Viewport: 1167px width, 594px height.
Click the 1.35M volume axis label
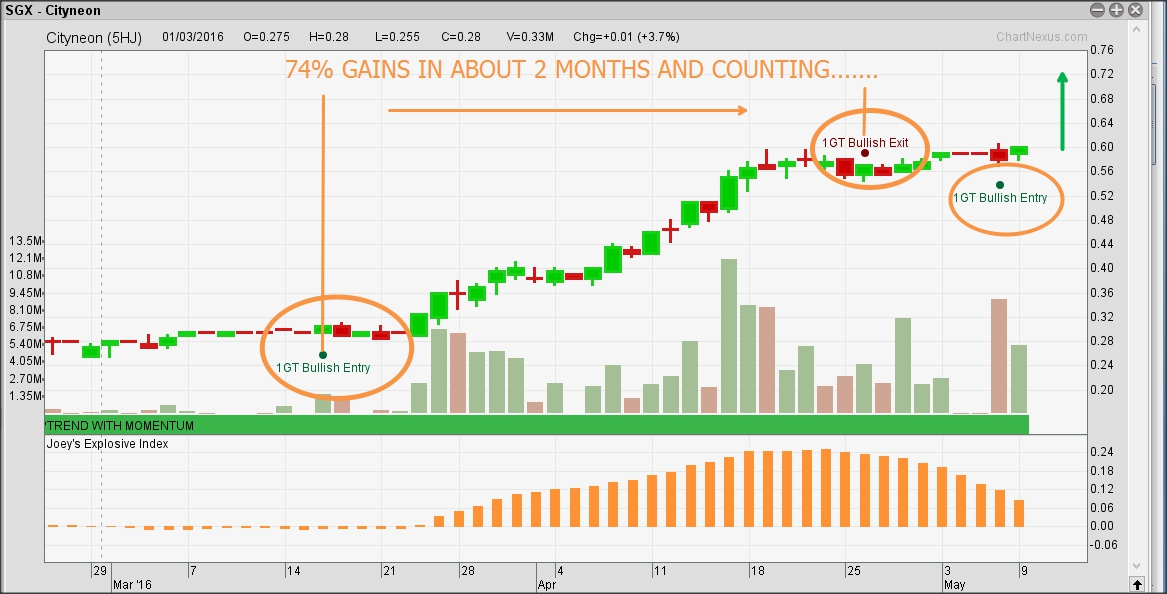[25, 396]
